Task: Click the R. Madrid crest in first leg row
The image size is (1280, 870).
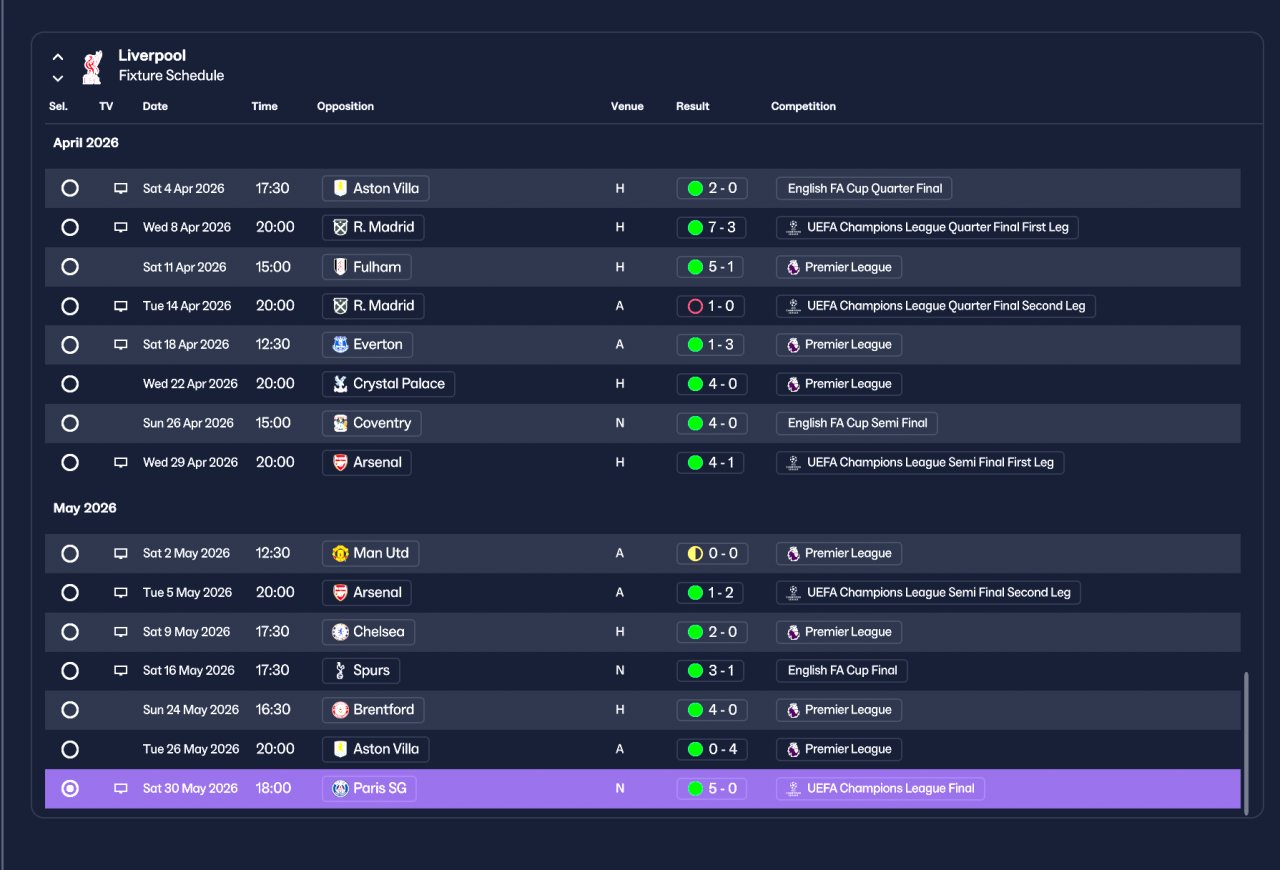Action: point(340,227)
